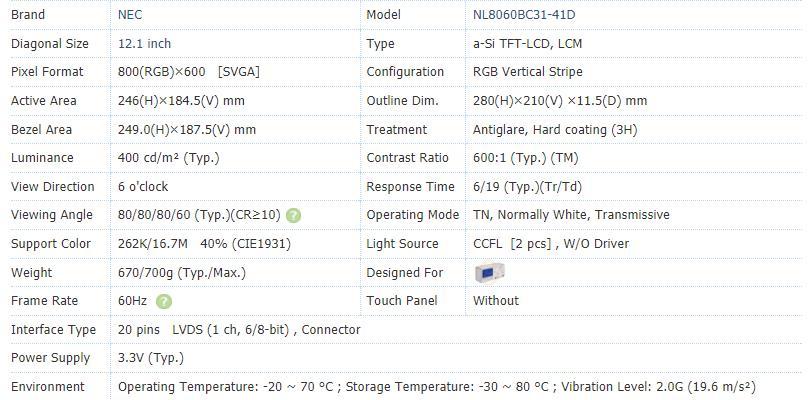
Task: Select the NEC brand value
Action: point(130,14)
